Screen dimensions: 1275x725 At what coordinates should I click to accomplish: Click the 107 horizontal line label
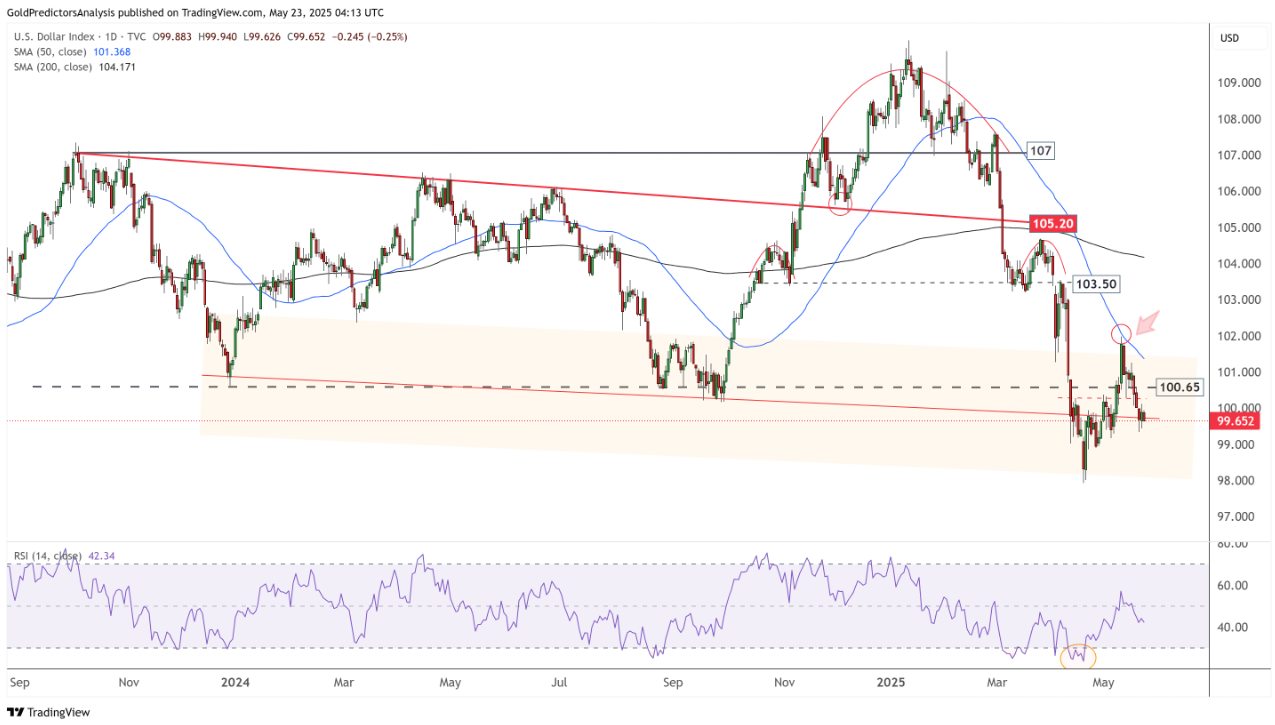(1041, 151)
